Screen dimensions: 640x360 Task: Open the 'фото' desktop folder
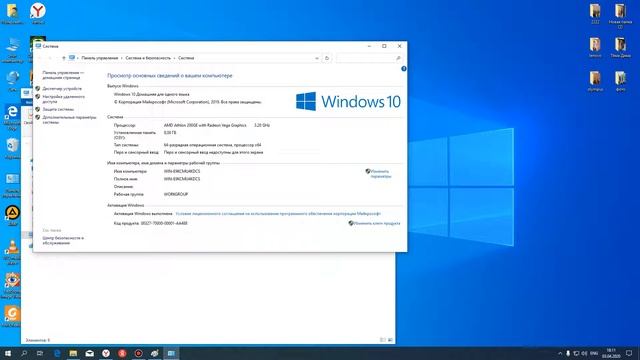tap(620, 80)
